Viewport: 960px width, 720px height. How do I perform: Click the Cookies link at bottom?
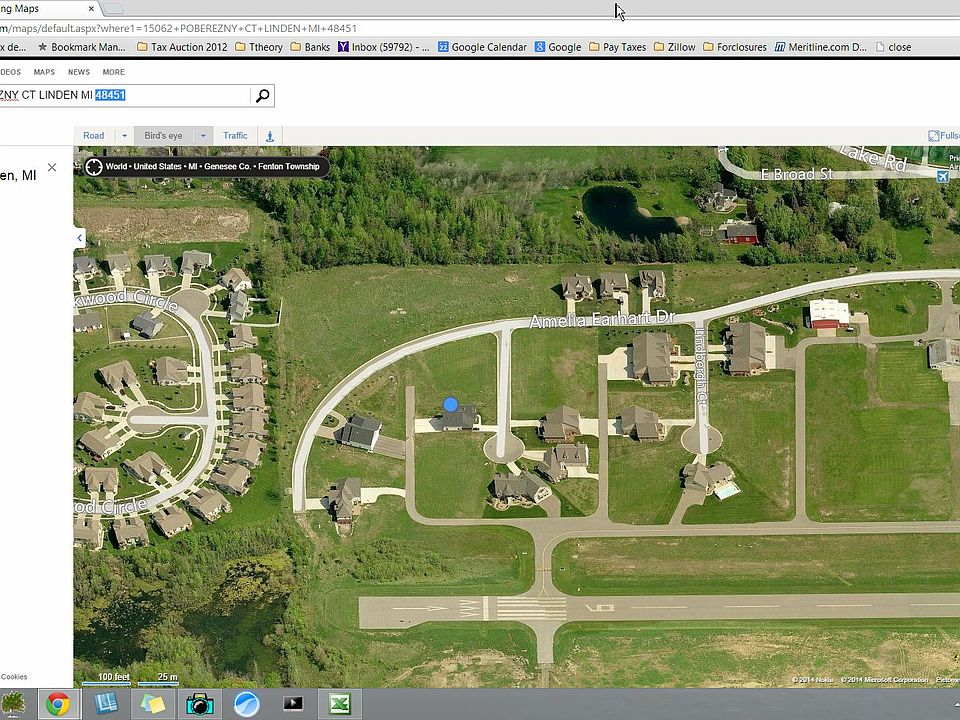(13, 677)
